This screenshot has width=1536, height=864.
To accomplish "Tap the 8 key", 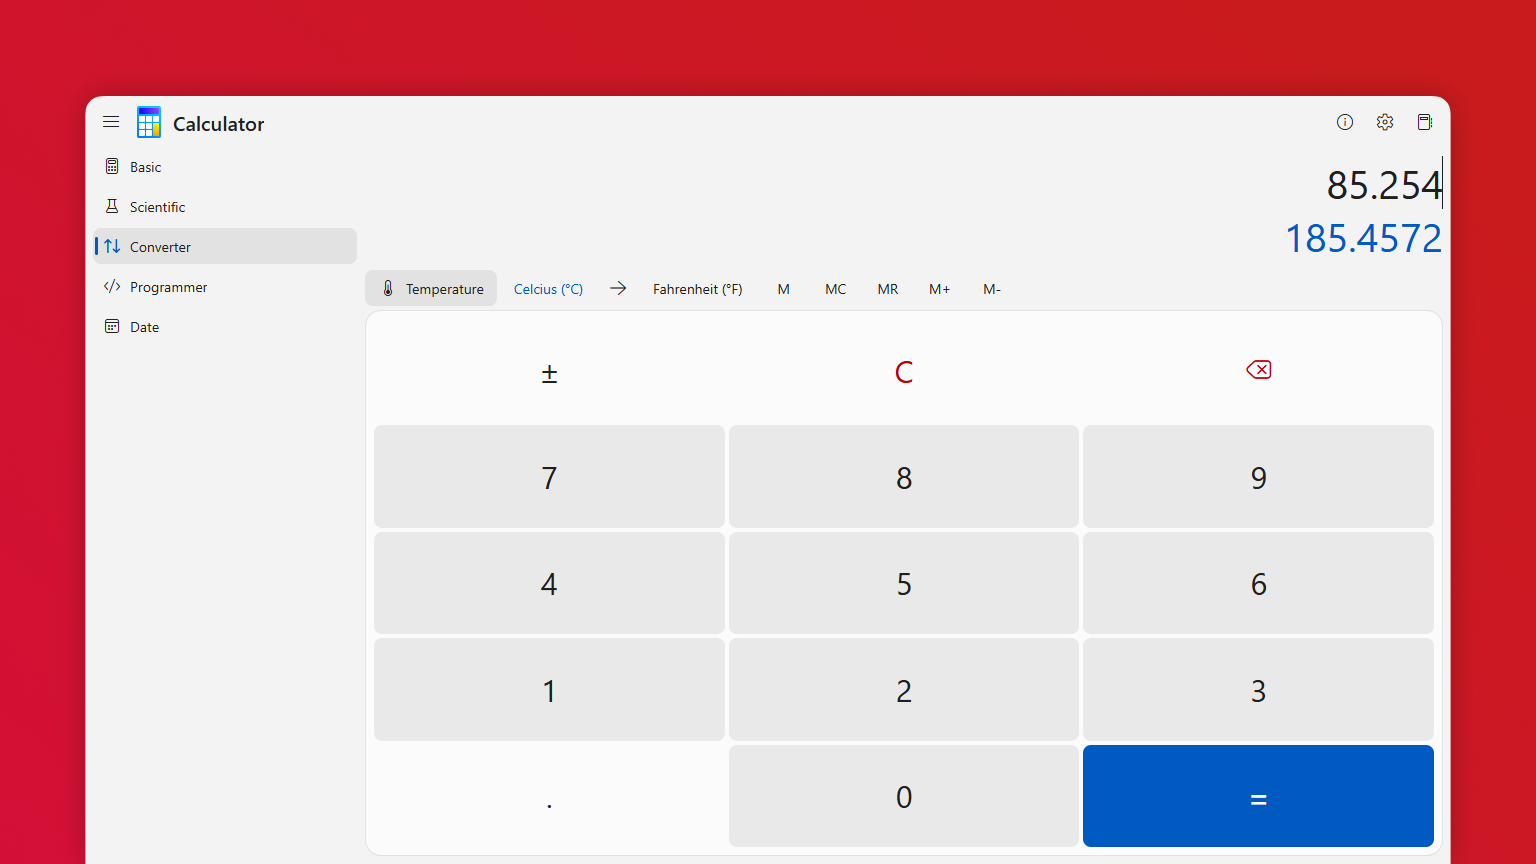I will pos(904,477).
